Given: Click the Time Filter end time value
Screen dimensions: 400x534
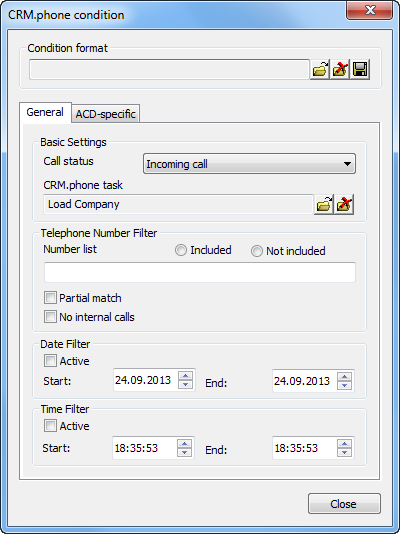Looking at the screenshot, I should pyautogui.click(x=296, y=448).
